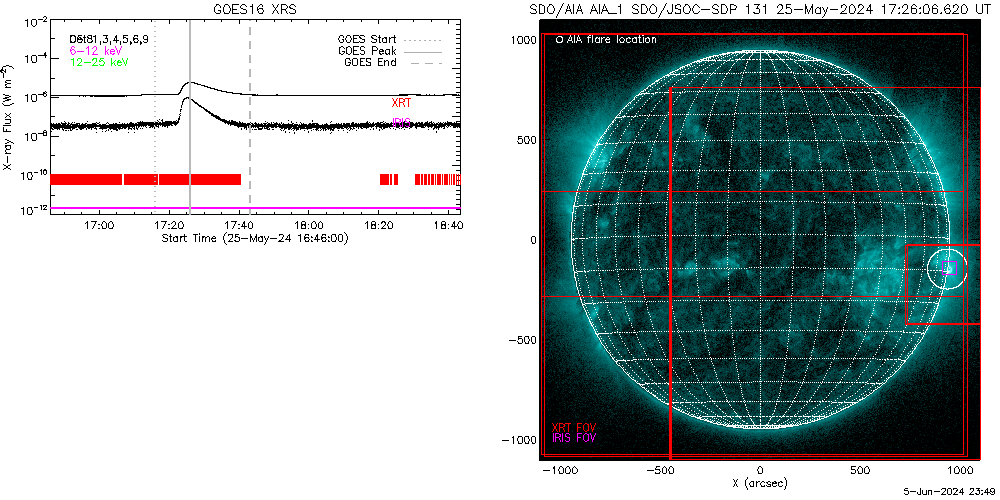Image resolution: width=1000 pixels, height=500 pixels.
Task: Click the '5-Jun-2024 23:49' timestamp
Action: 950,494
